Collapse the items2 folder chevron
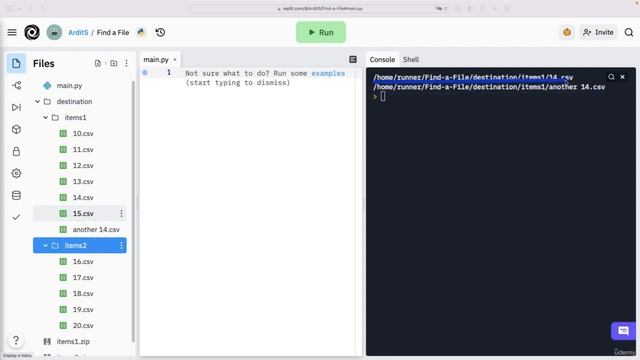Image resolution: width=640 pixels, height=360 pixels. pos(46,245)
